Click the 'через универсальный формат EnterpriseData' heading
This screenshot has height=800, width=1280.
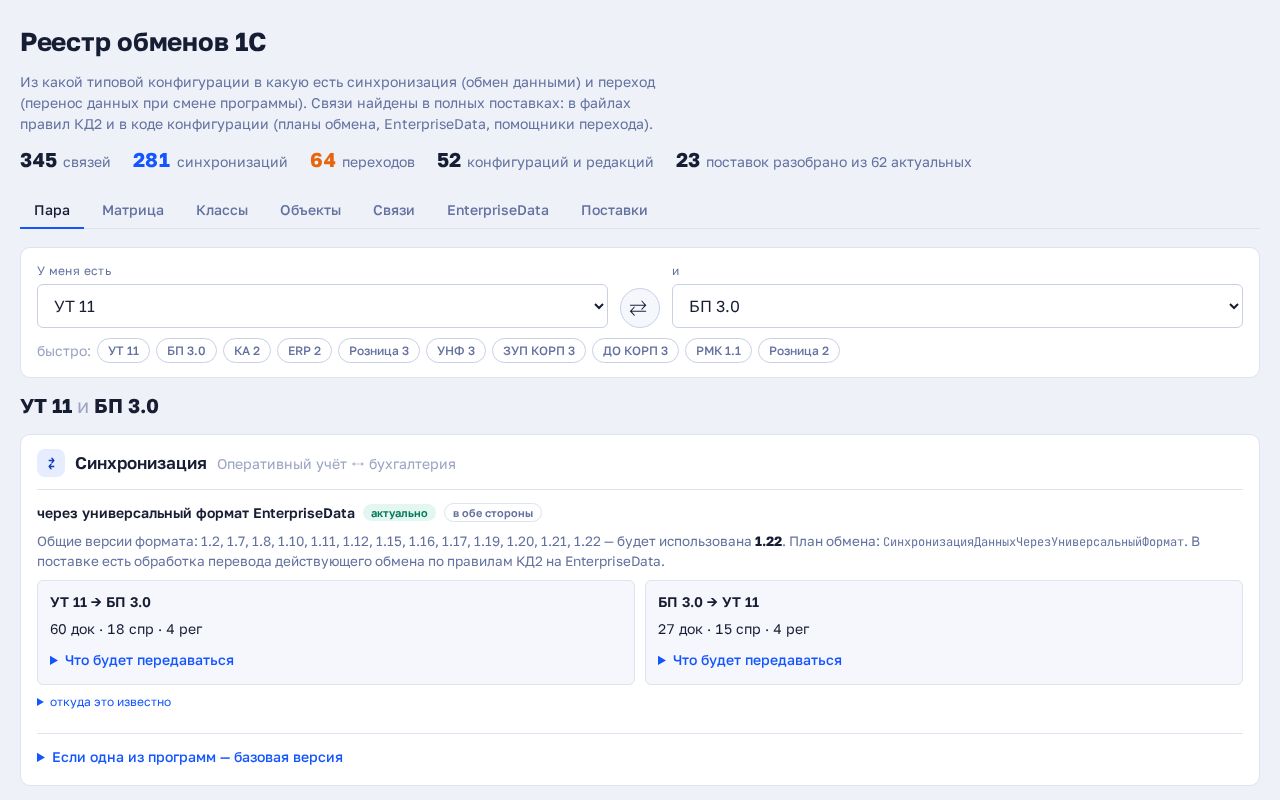(196, 513)
